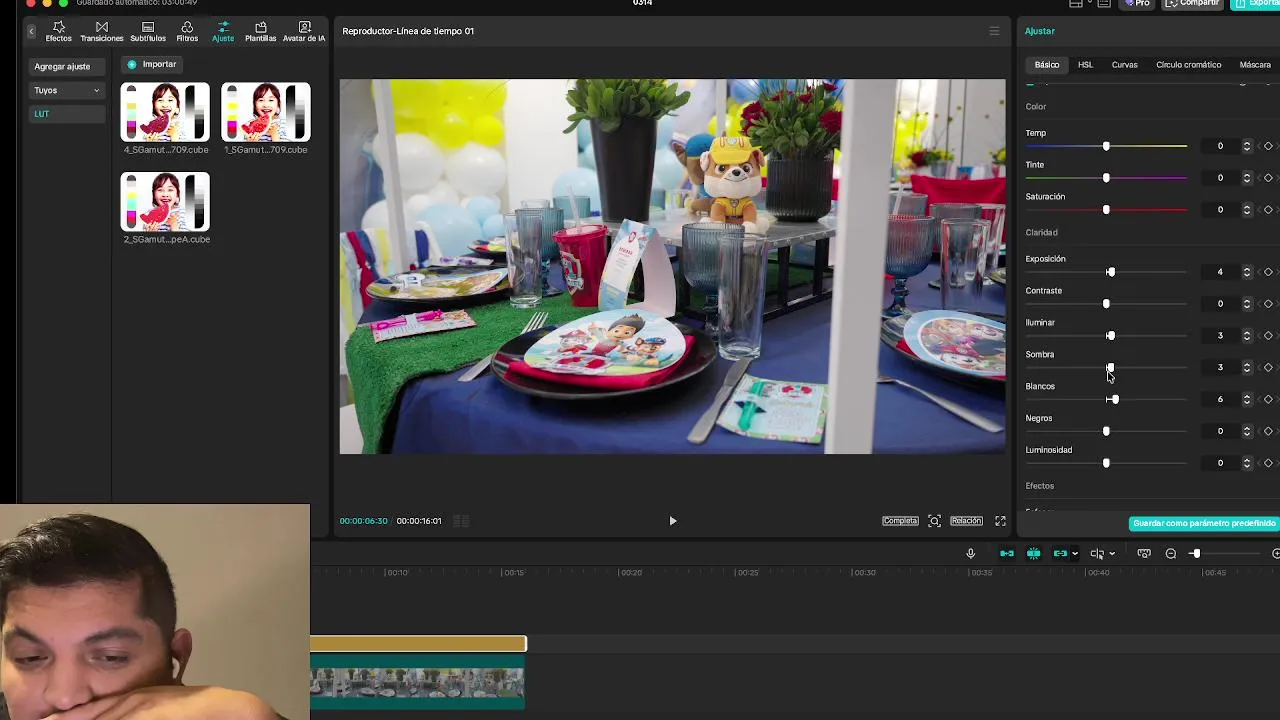
Task: Open the Avatar de IA panel
Action: [x=304, y=31]
